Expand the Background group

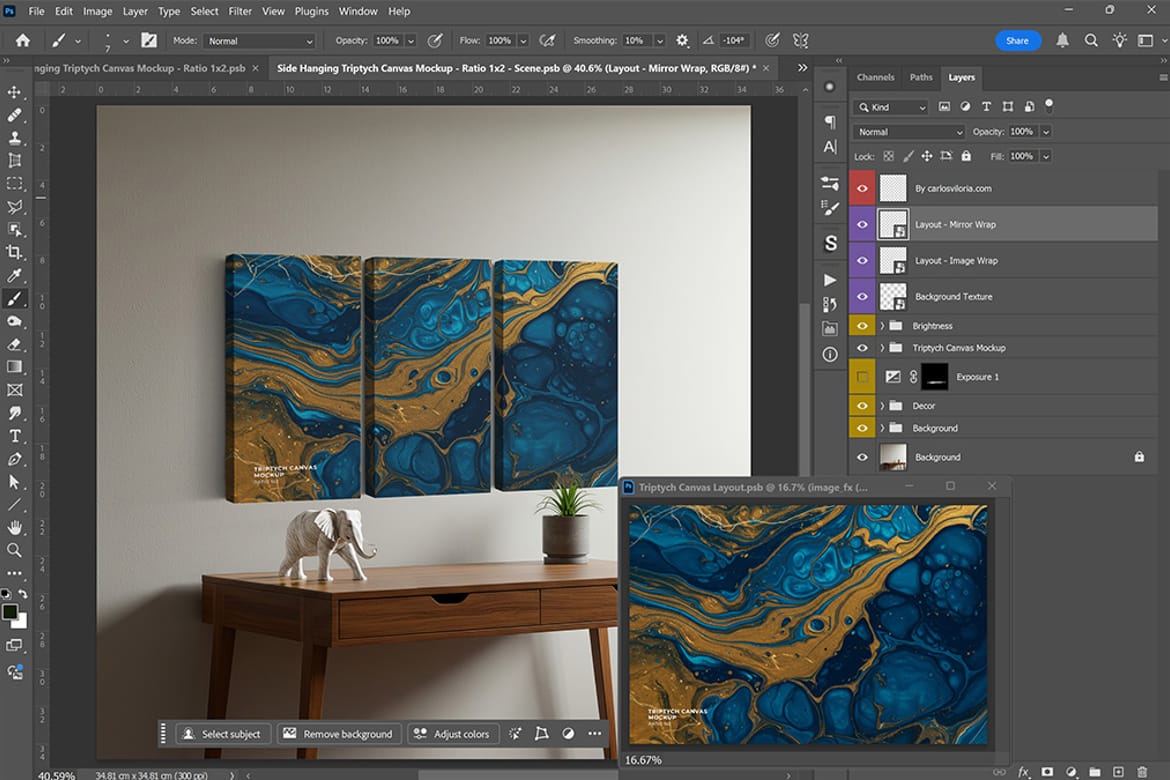pyautogui.click(x=882, y=428)
